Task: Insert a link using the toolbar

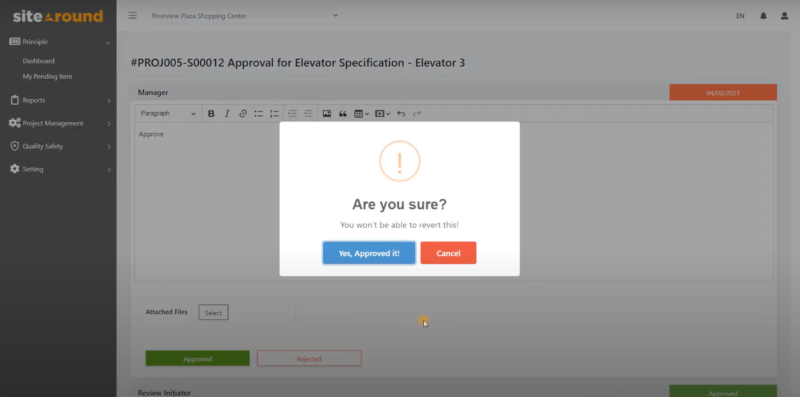Action: point(243,114)
